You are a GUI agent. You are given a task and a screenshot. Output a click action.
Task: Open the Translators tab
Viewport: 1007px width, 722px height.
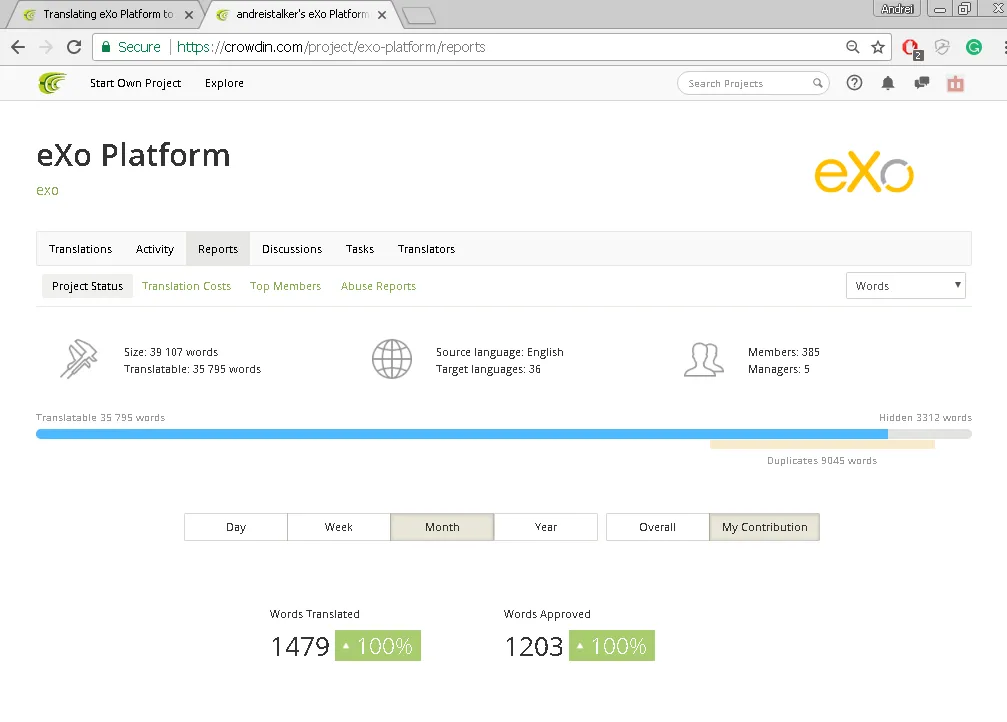tap(426, 249)
